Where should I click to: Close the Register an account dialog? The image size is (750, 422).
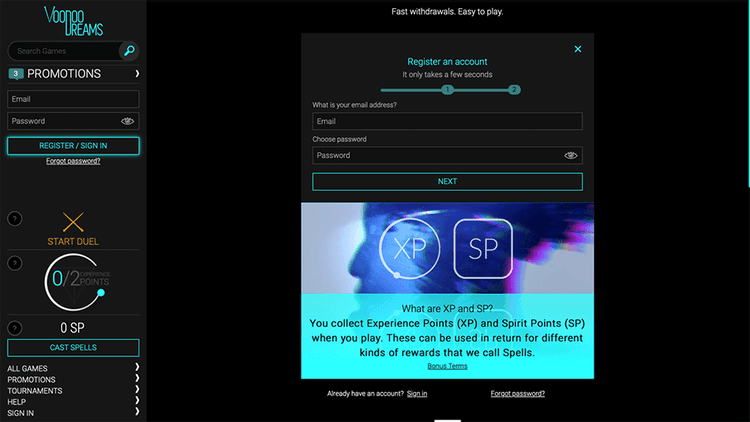[578, 49]
